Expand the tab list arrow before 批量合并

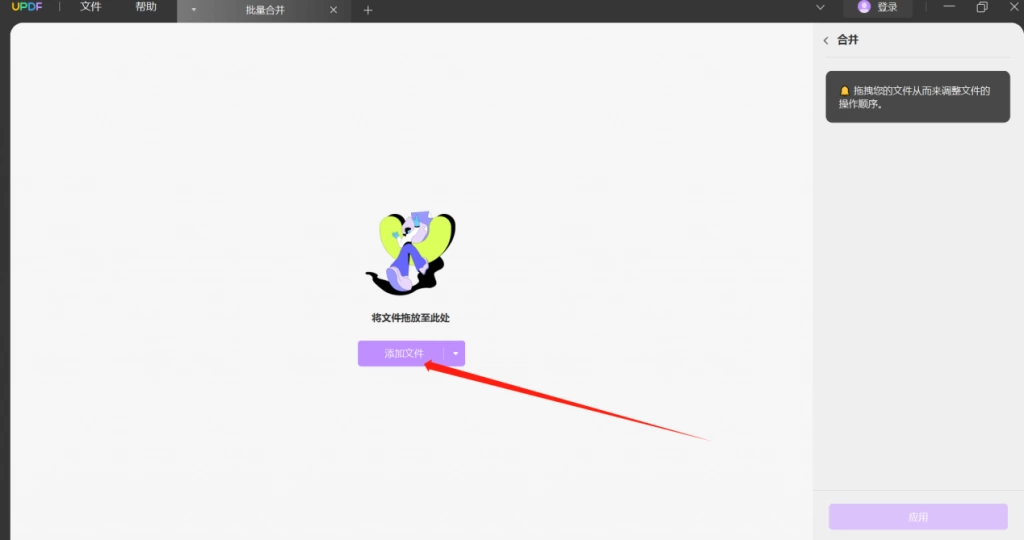[194, 10]
